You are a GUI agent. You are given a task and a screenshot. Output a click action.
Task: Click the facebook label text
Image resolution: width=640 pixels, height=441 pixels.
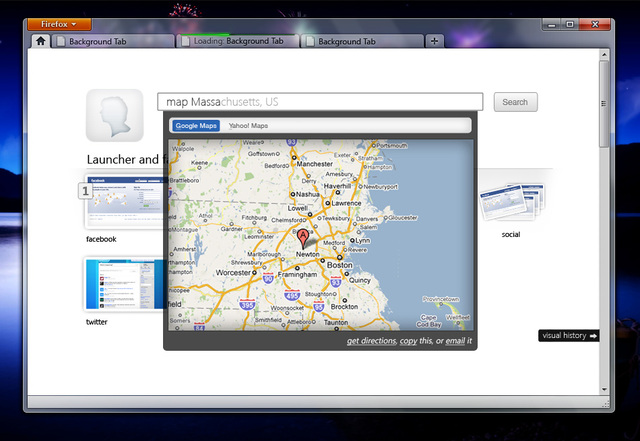[101, 239]
